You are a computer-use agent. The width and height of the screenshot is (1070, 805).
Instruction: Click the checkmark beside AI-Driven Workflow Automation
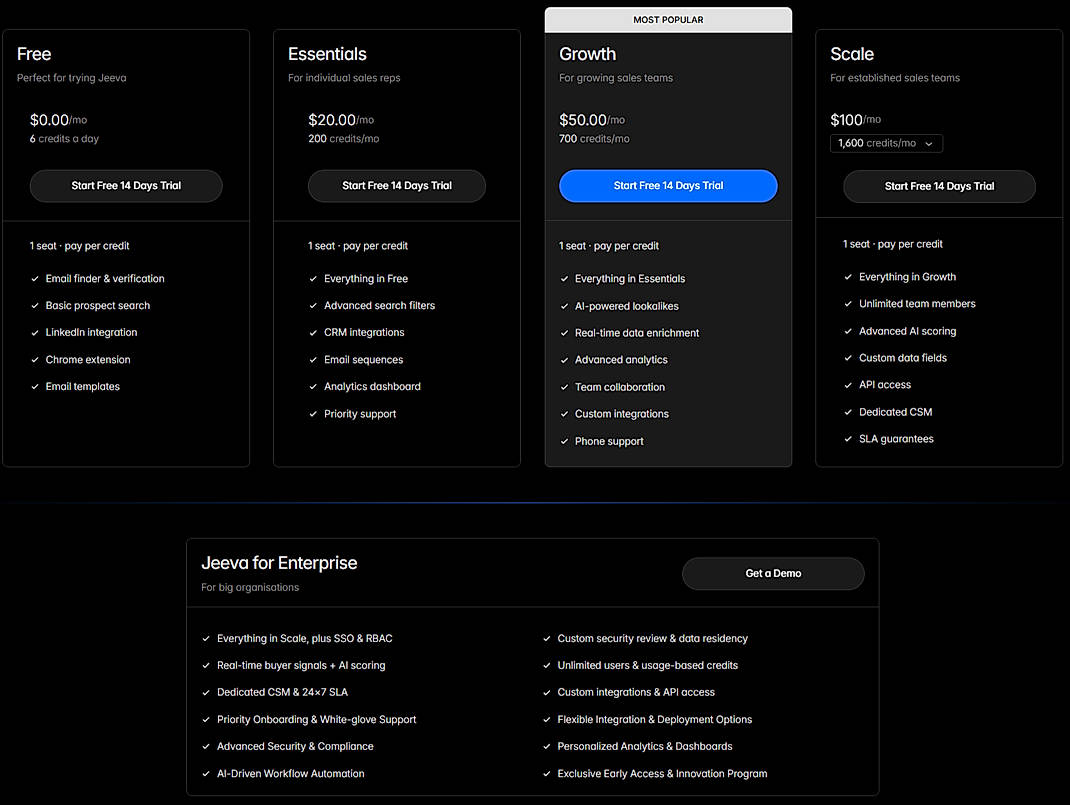pyautogui.click(x=204, y=773)
